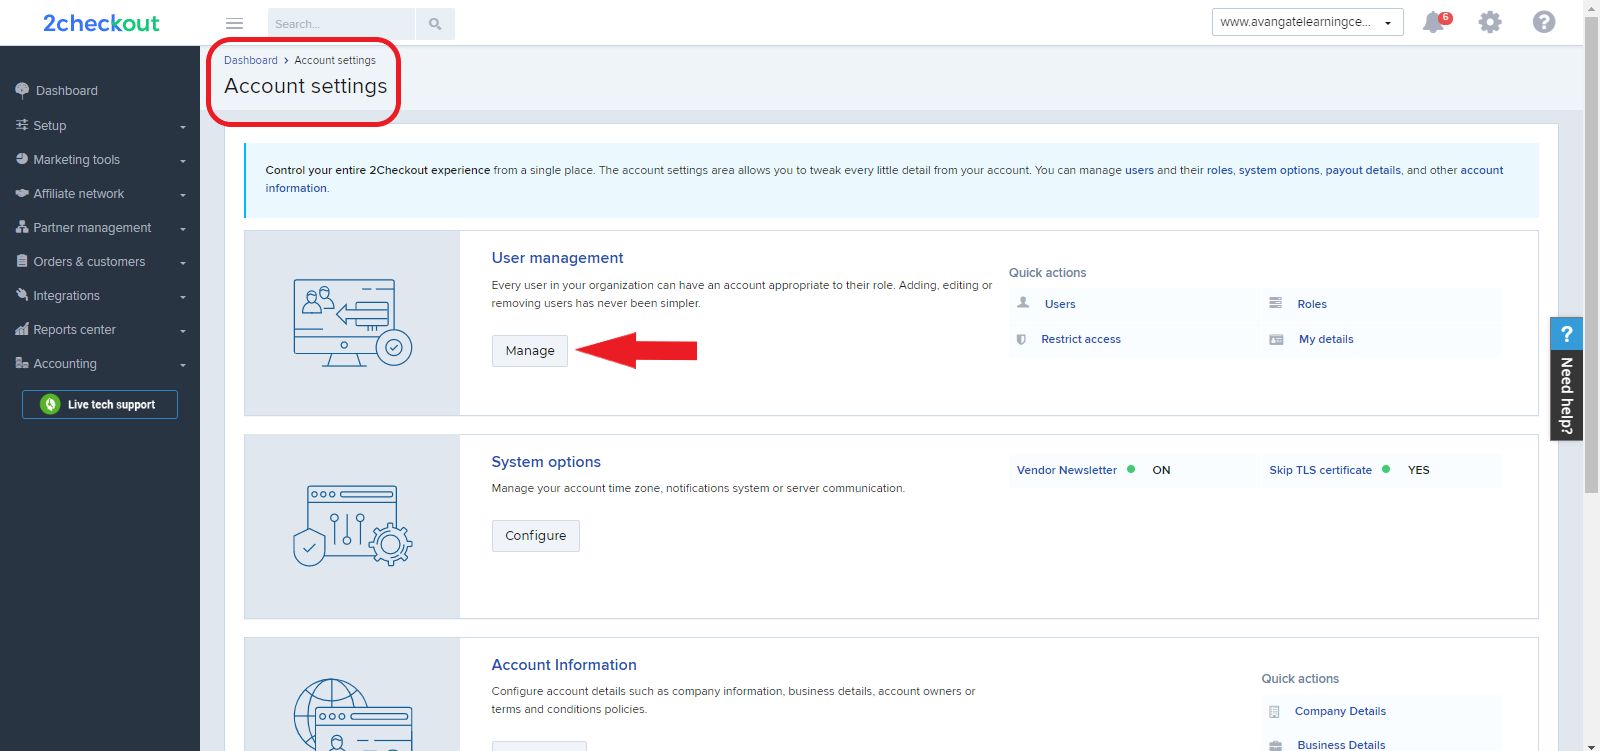This screenshot has height=751, width=1600.
Task: Open the Roles quick action link
Action: (1312, 304)
